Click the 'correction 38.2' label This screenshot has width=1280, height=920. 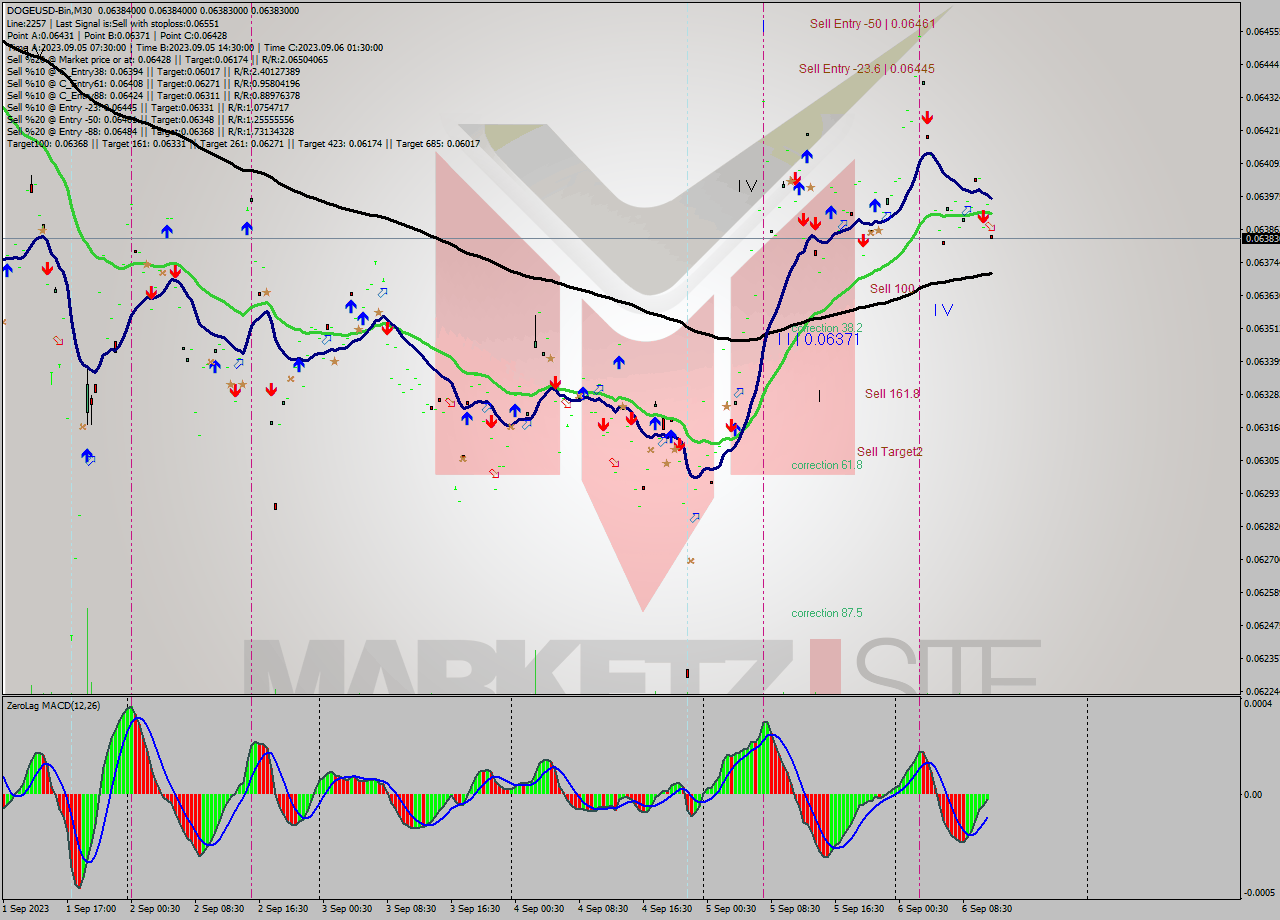(827, 328)
